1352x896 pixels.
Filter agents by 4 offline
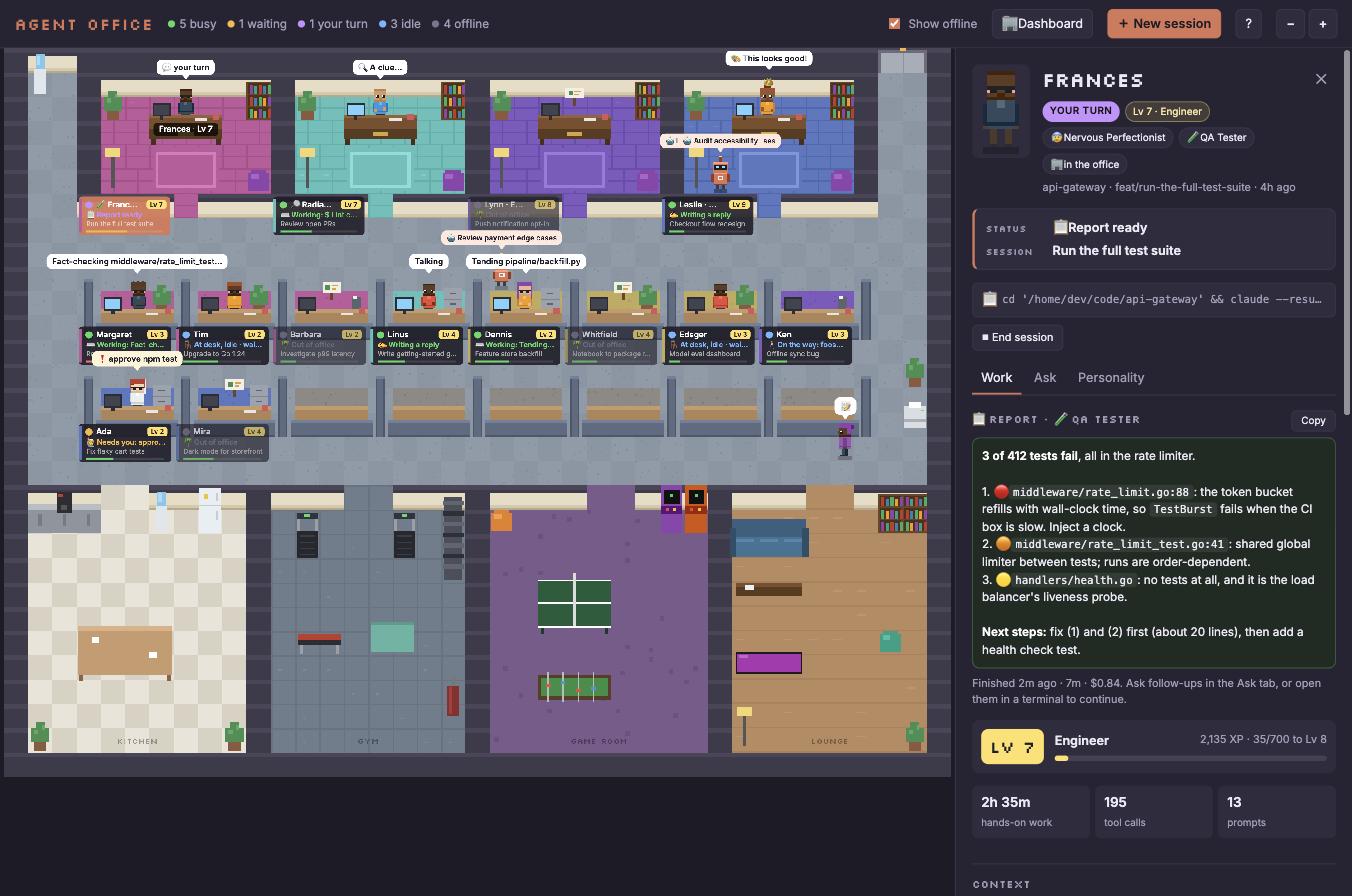(460, 24)
